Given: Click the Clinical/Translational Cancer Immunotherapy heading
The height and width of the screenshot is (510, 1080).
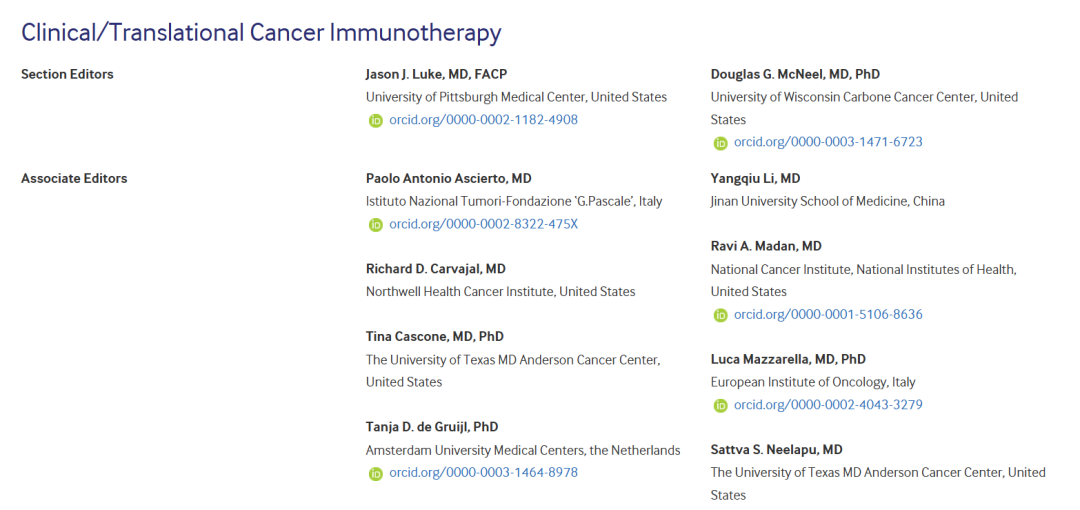Looking at the screenshot, I should coord(261,32).
